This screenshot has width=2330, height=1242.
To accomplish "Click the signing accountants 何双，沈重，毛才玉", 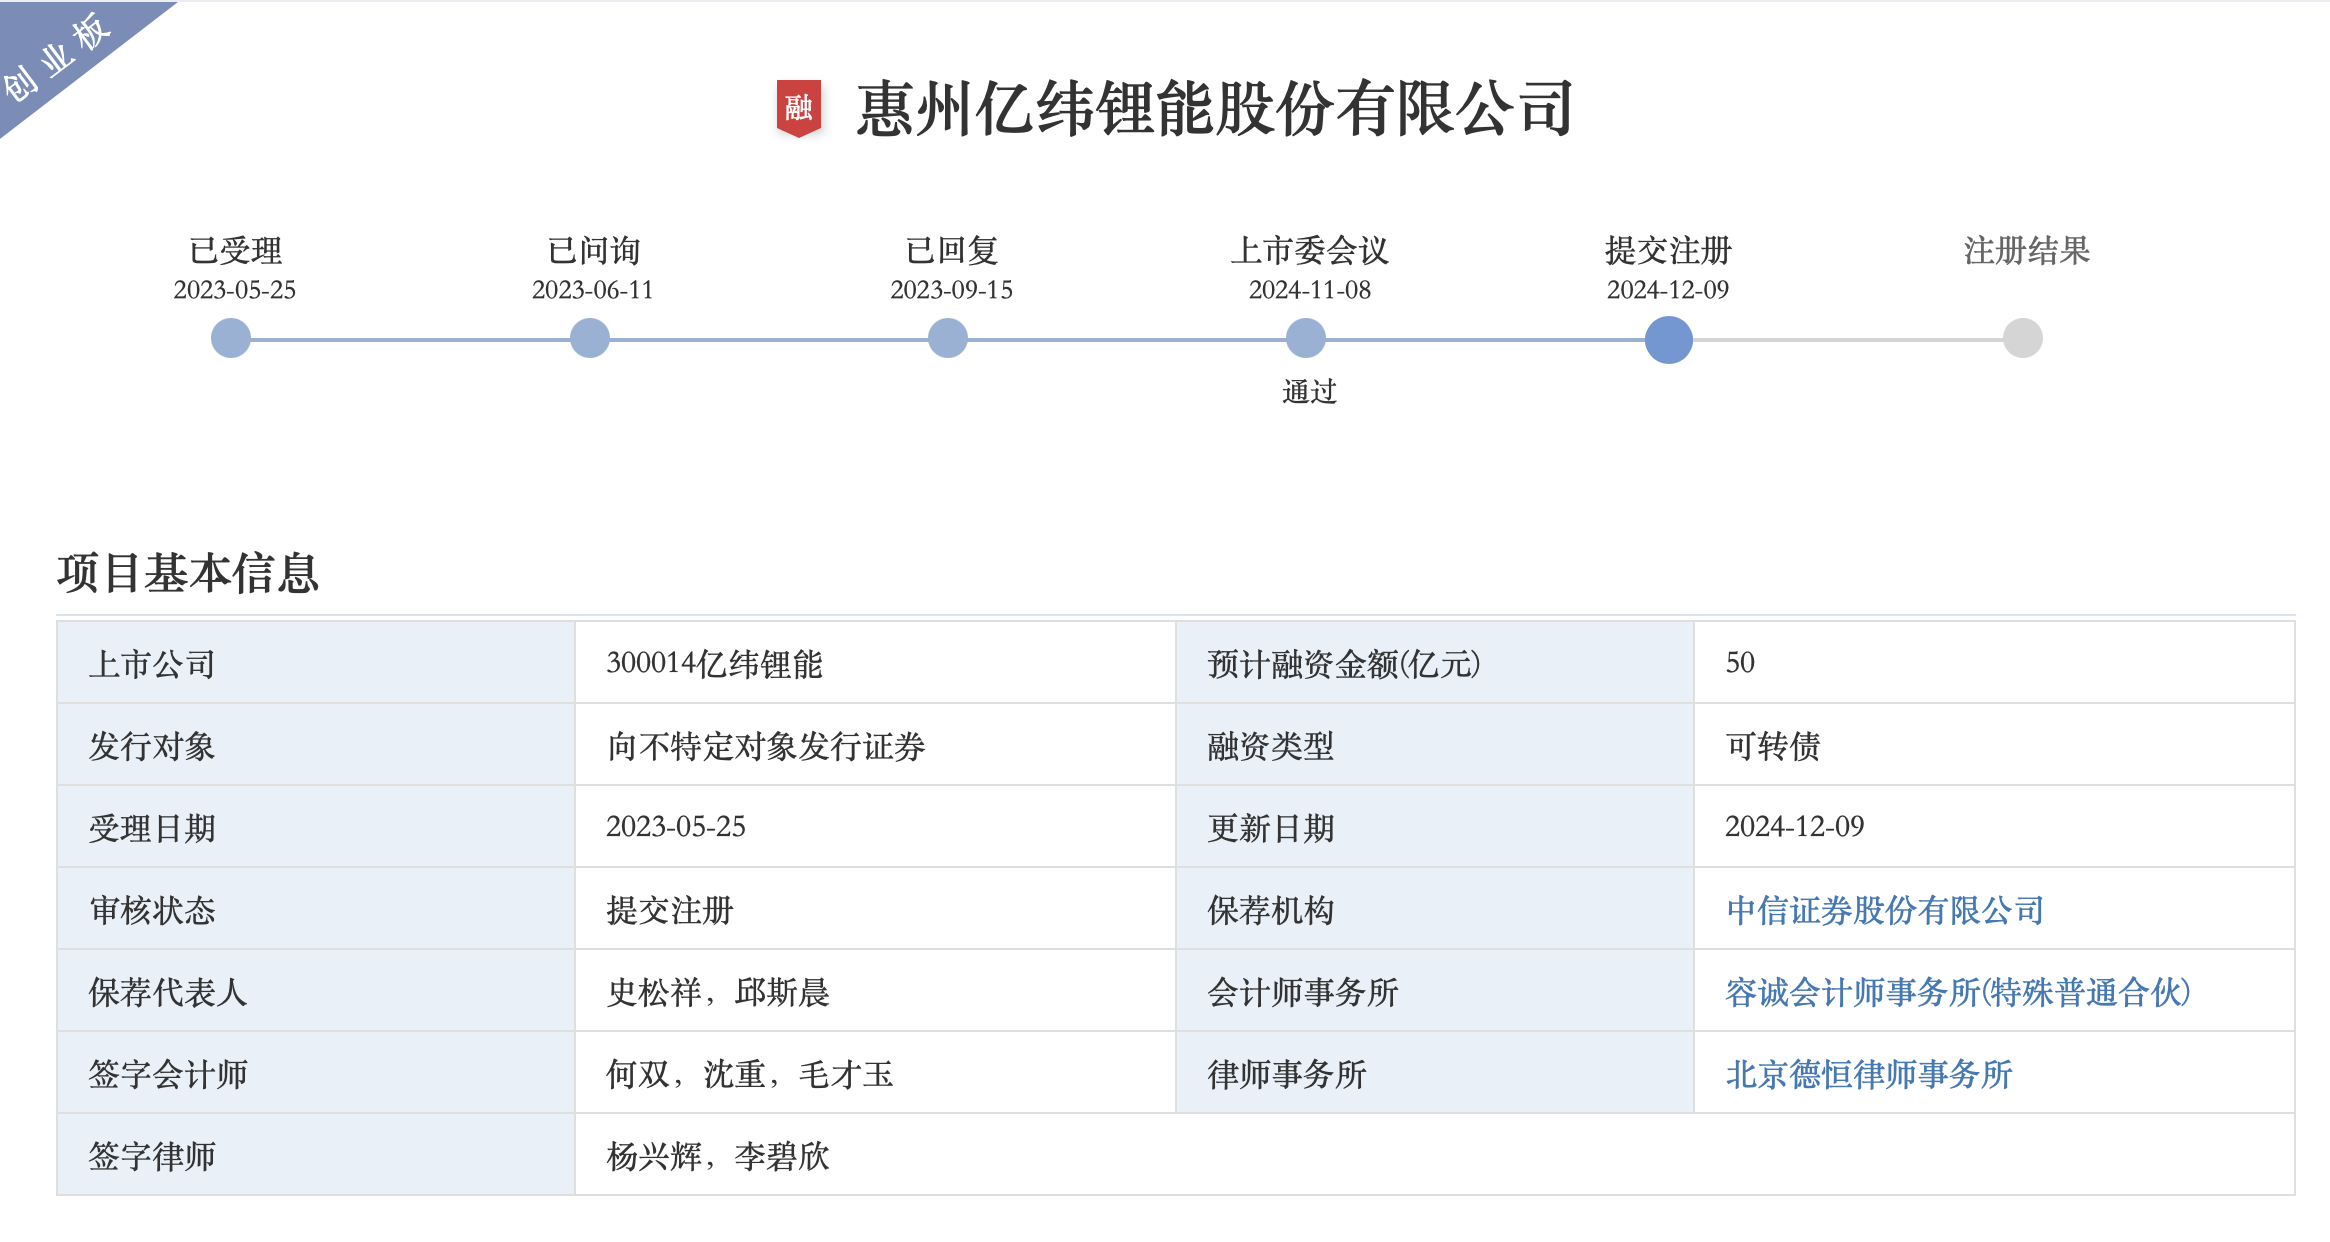I will (750, 1074).
